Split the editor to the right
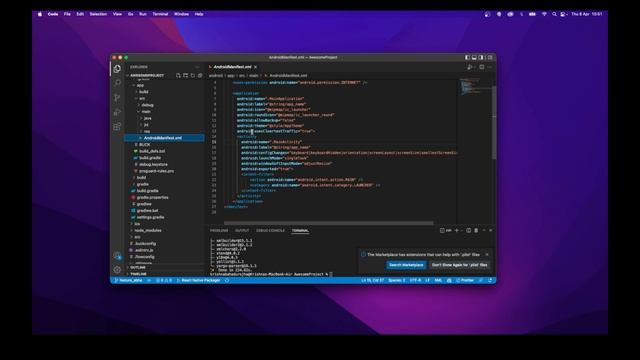The width and height of the screenshot is (640, 360). point(482,67)
